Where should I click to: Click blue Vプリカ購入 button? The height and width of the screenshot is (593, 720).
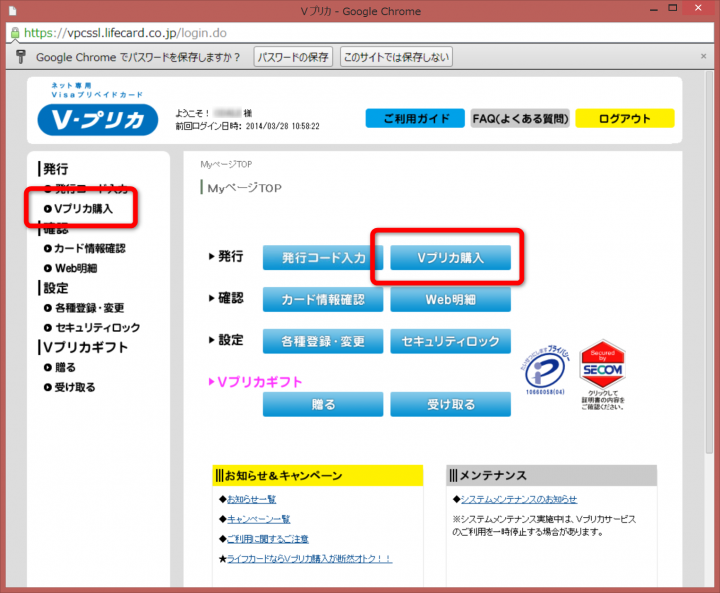pyautogui.click(x=450, y=258)
